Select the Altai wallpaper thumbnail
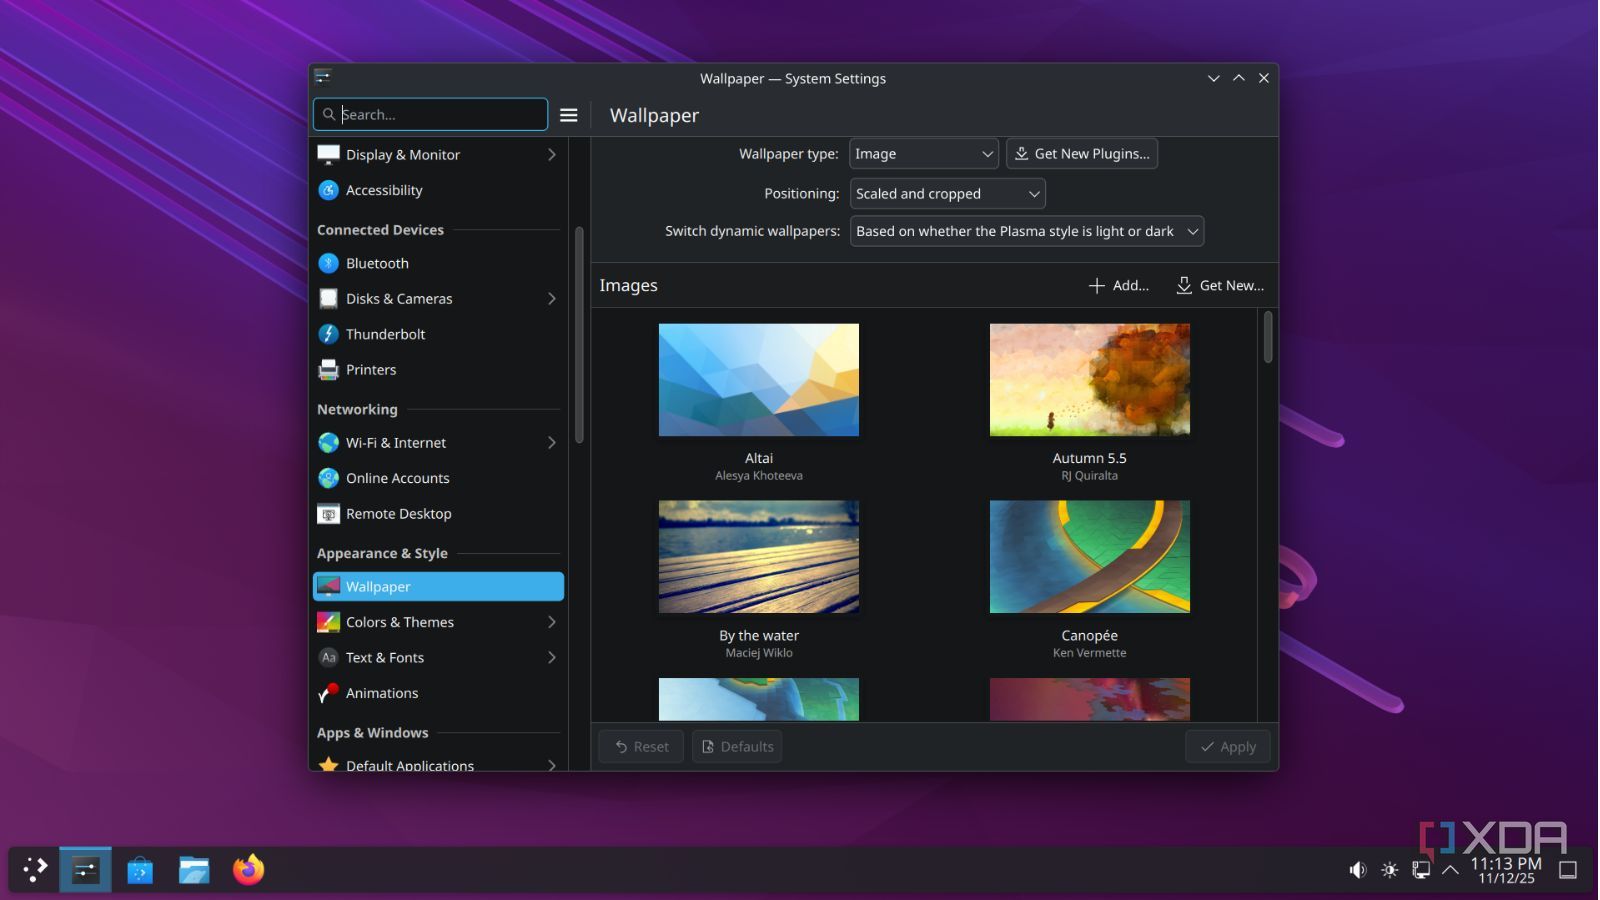Screen dimensions: 1600x900 (759, 380)
